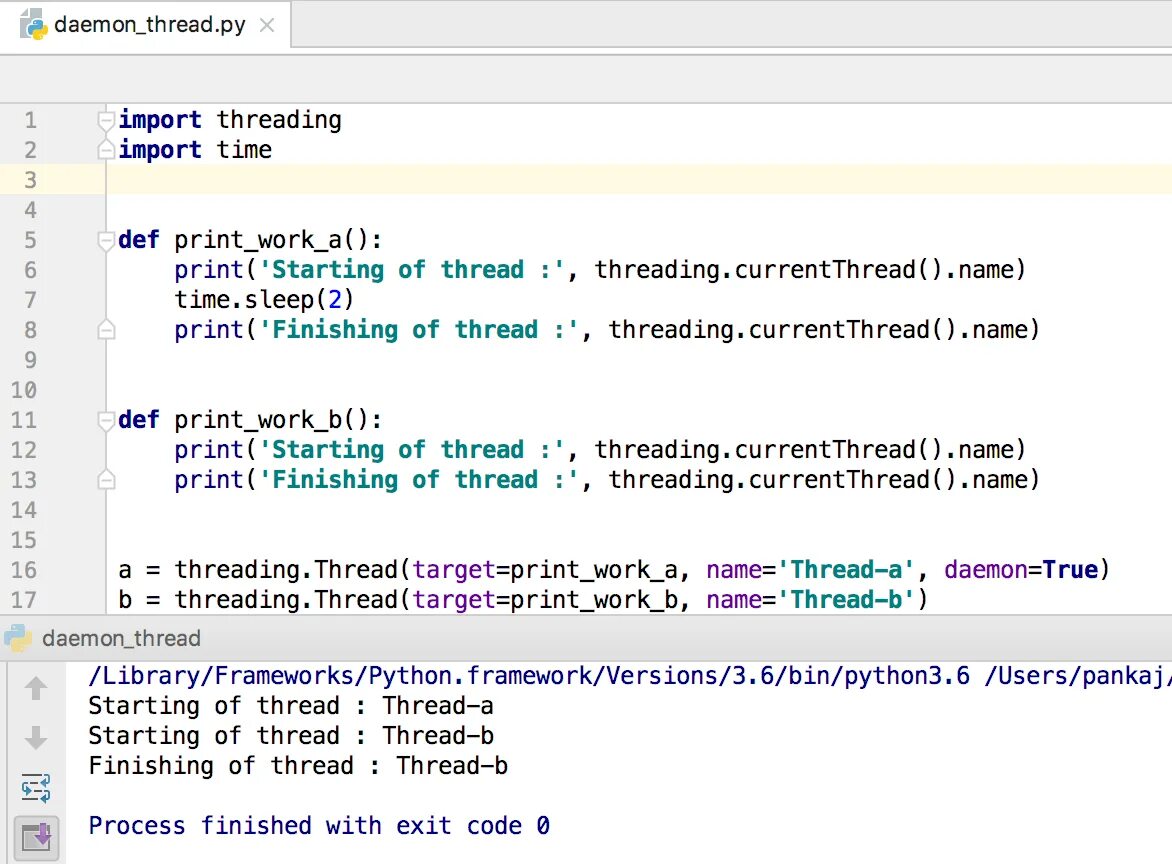The image size is (1172, 864).
Task: Collapse the print_work_b function on line 11
Action: (106, 420)
